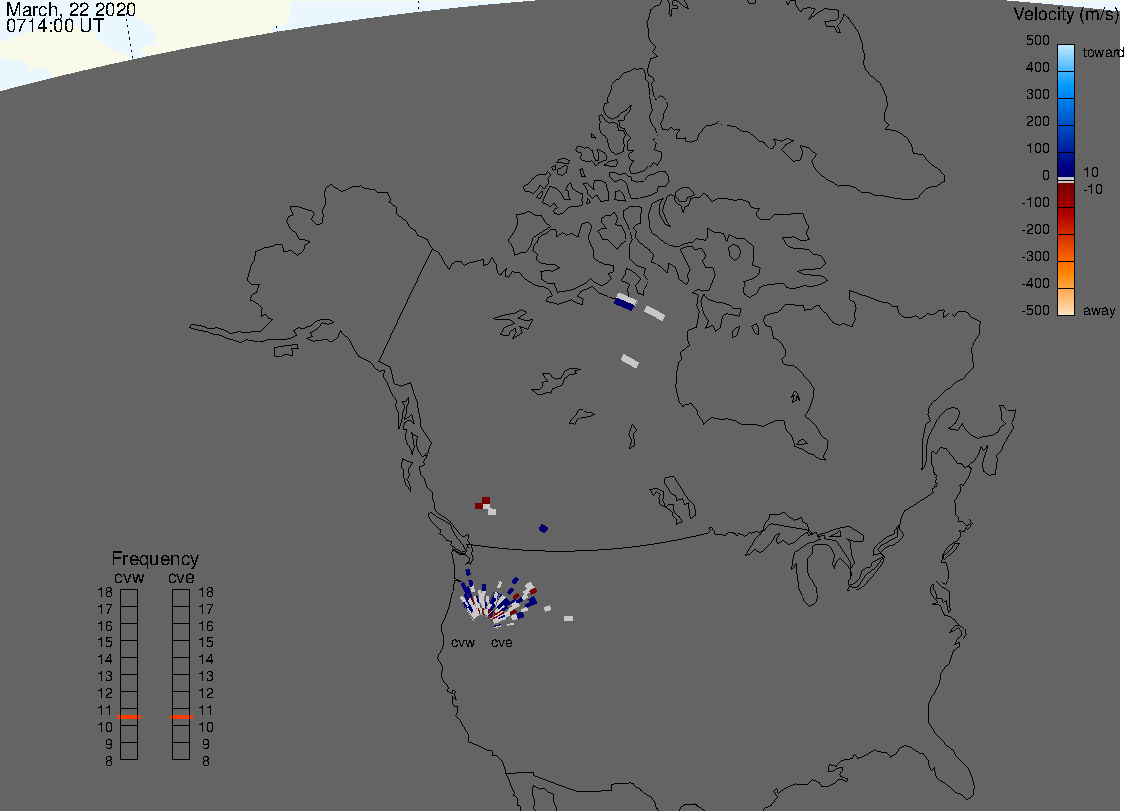This screenshot has width=1124, height=811.
Task: Click the "16" label beside the cvw frequency bar
Action: click(x=105, y=626)
